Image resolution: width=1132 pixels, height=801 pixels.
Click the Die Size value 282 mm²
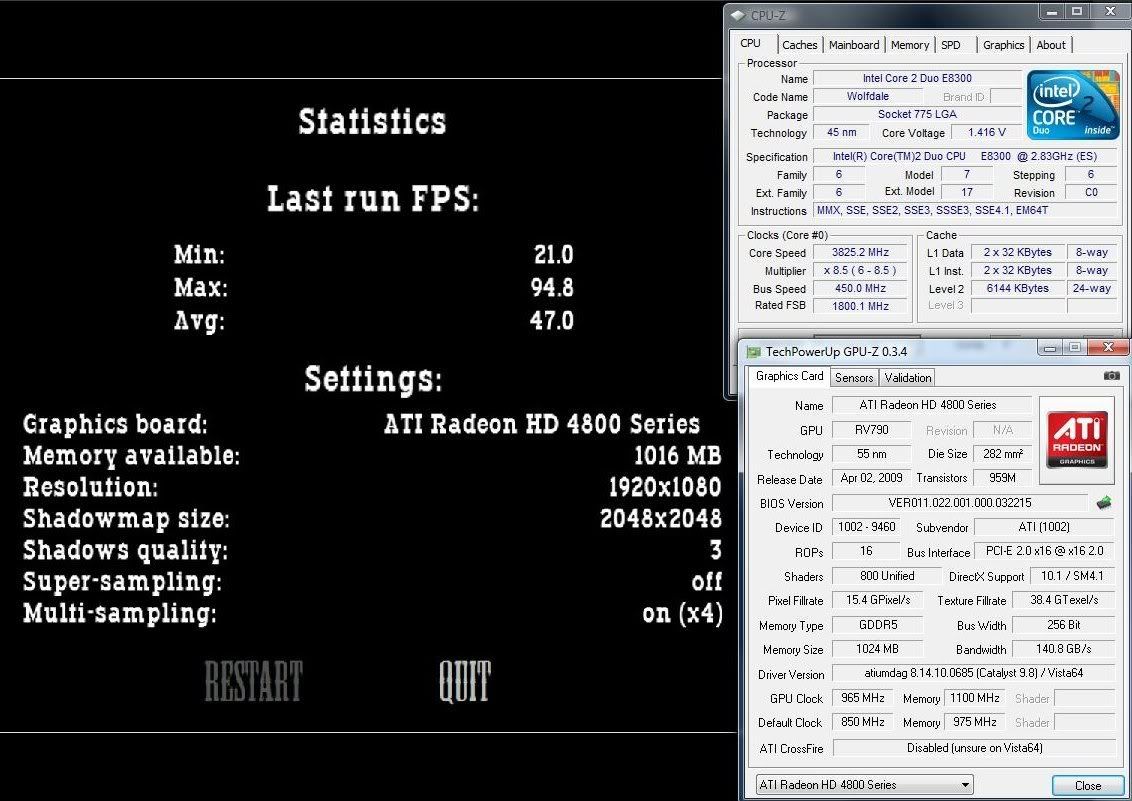point(1002,454)
